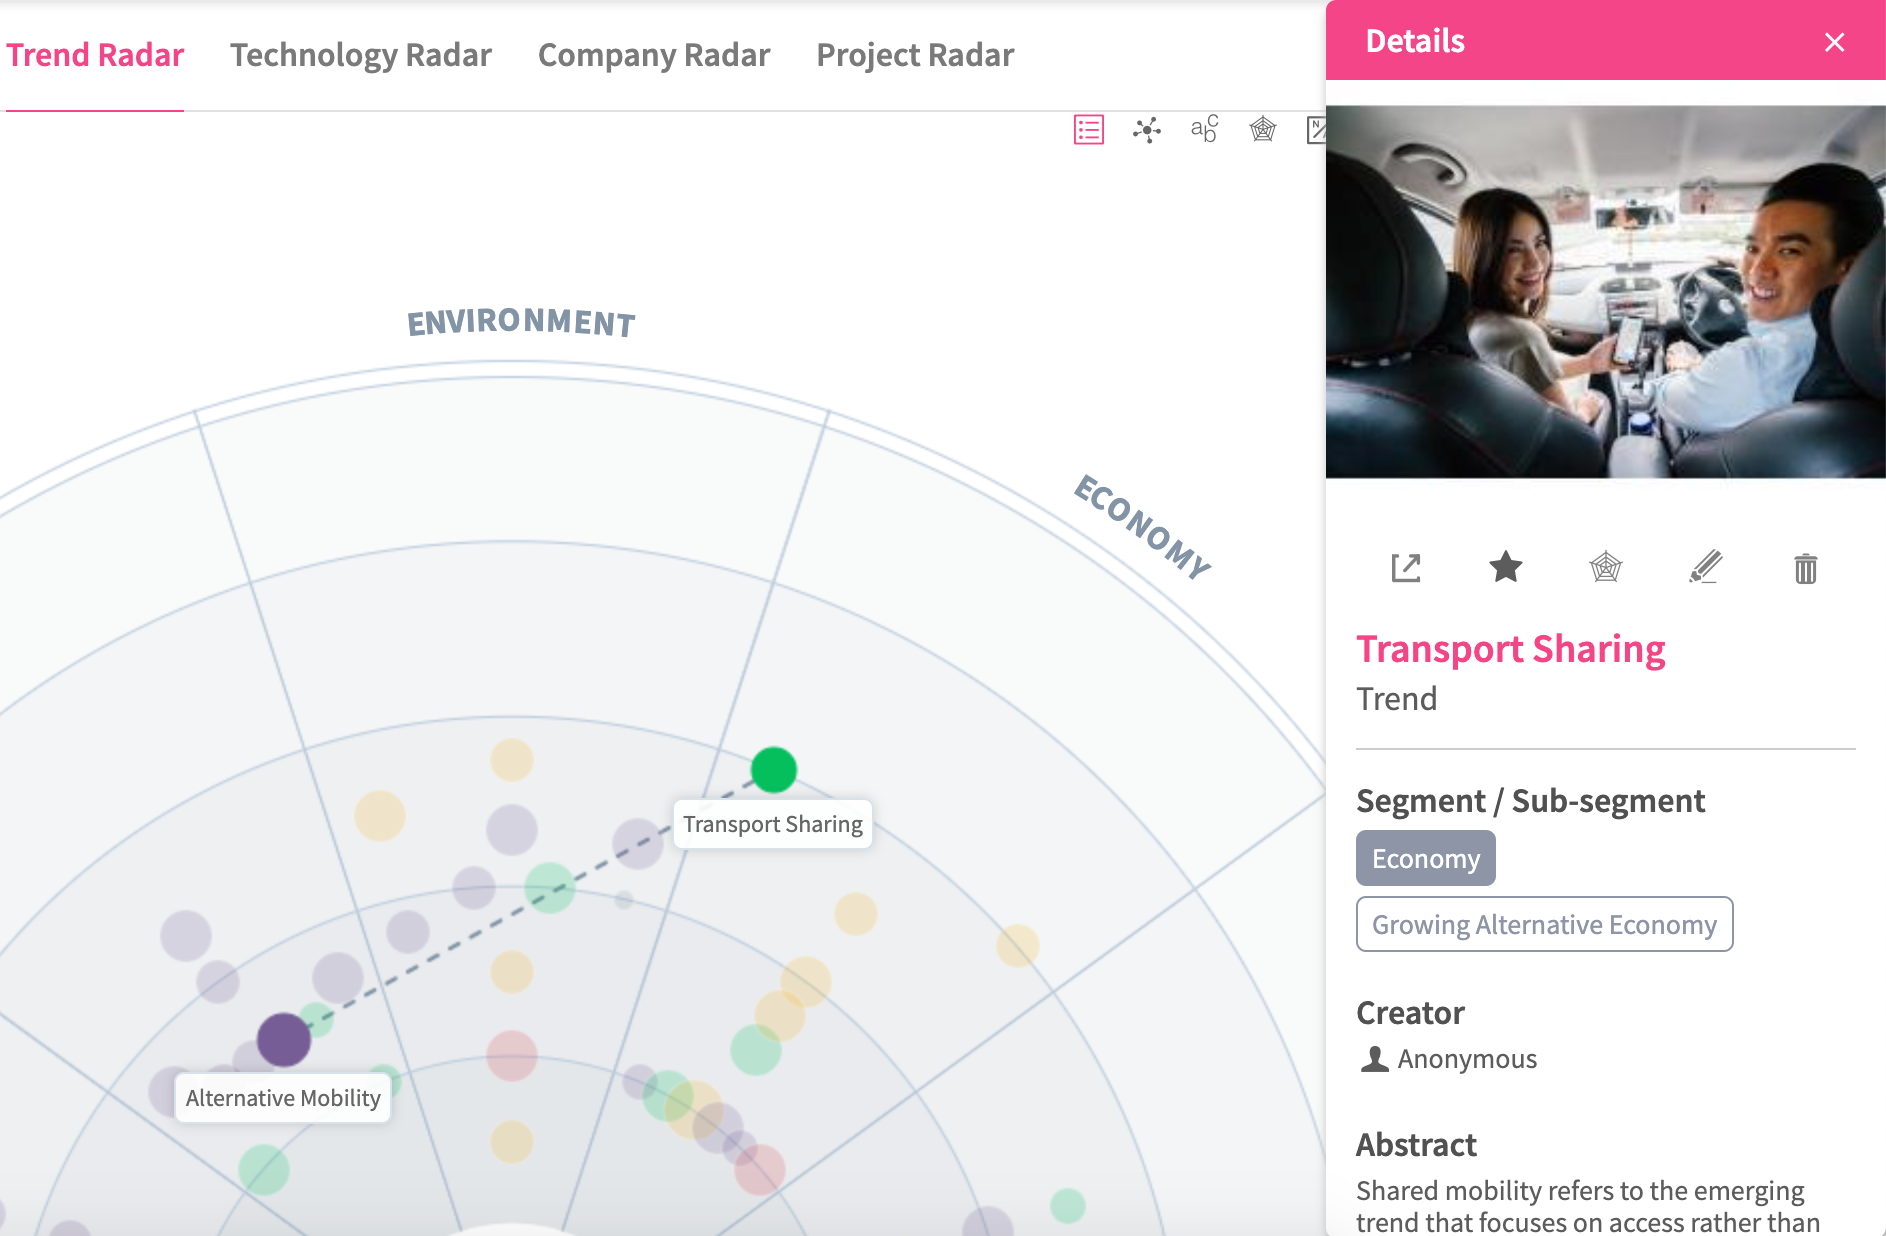Go to the Project Radar tab
This screenshot has height=1236, width=1886.
tap(914, 55)
